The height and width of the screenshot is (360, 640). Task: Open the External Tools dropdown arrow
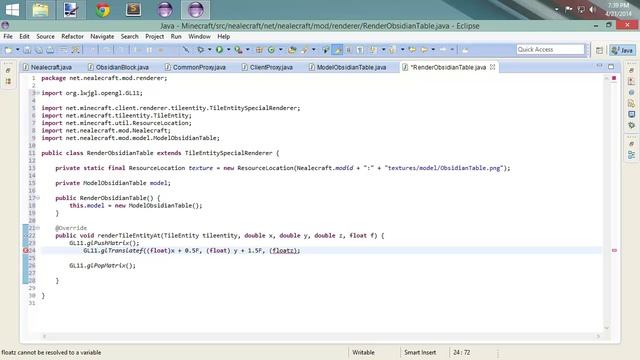point(248,50)
